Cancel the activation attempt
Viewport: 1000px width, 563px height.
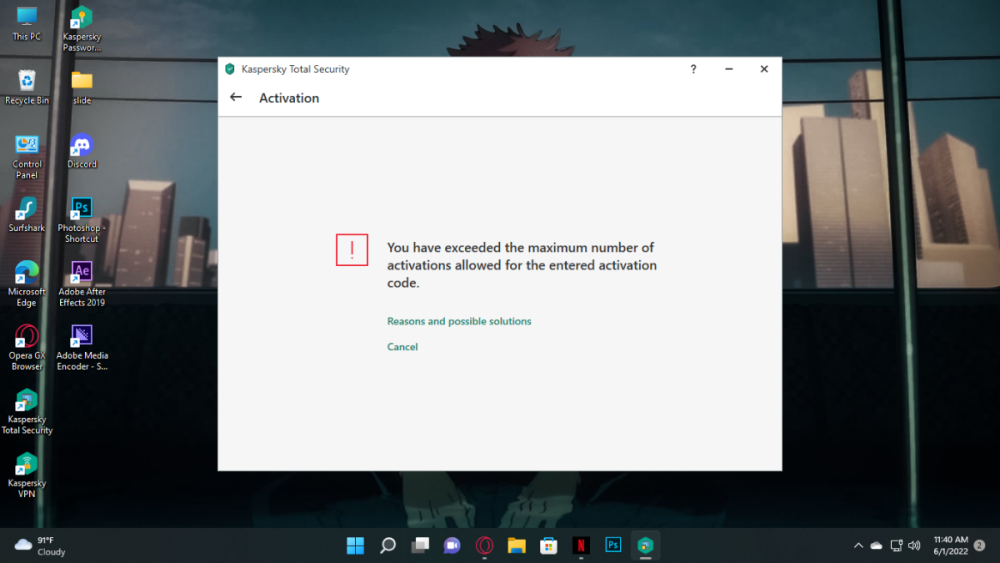click(402, 347)
